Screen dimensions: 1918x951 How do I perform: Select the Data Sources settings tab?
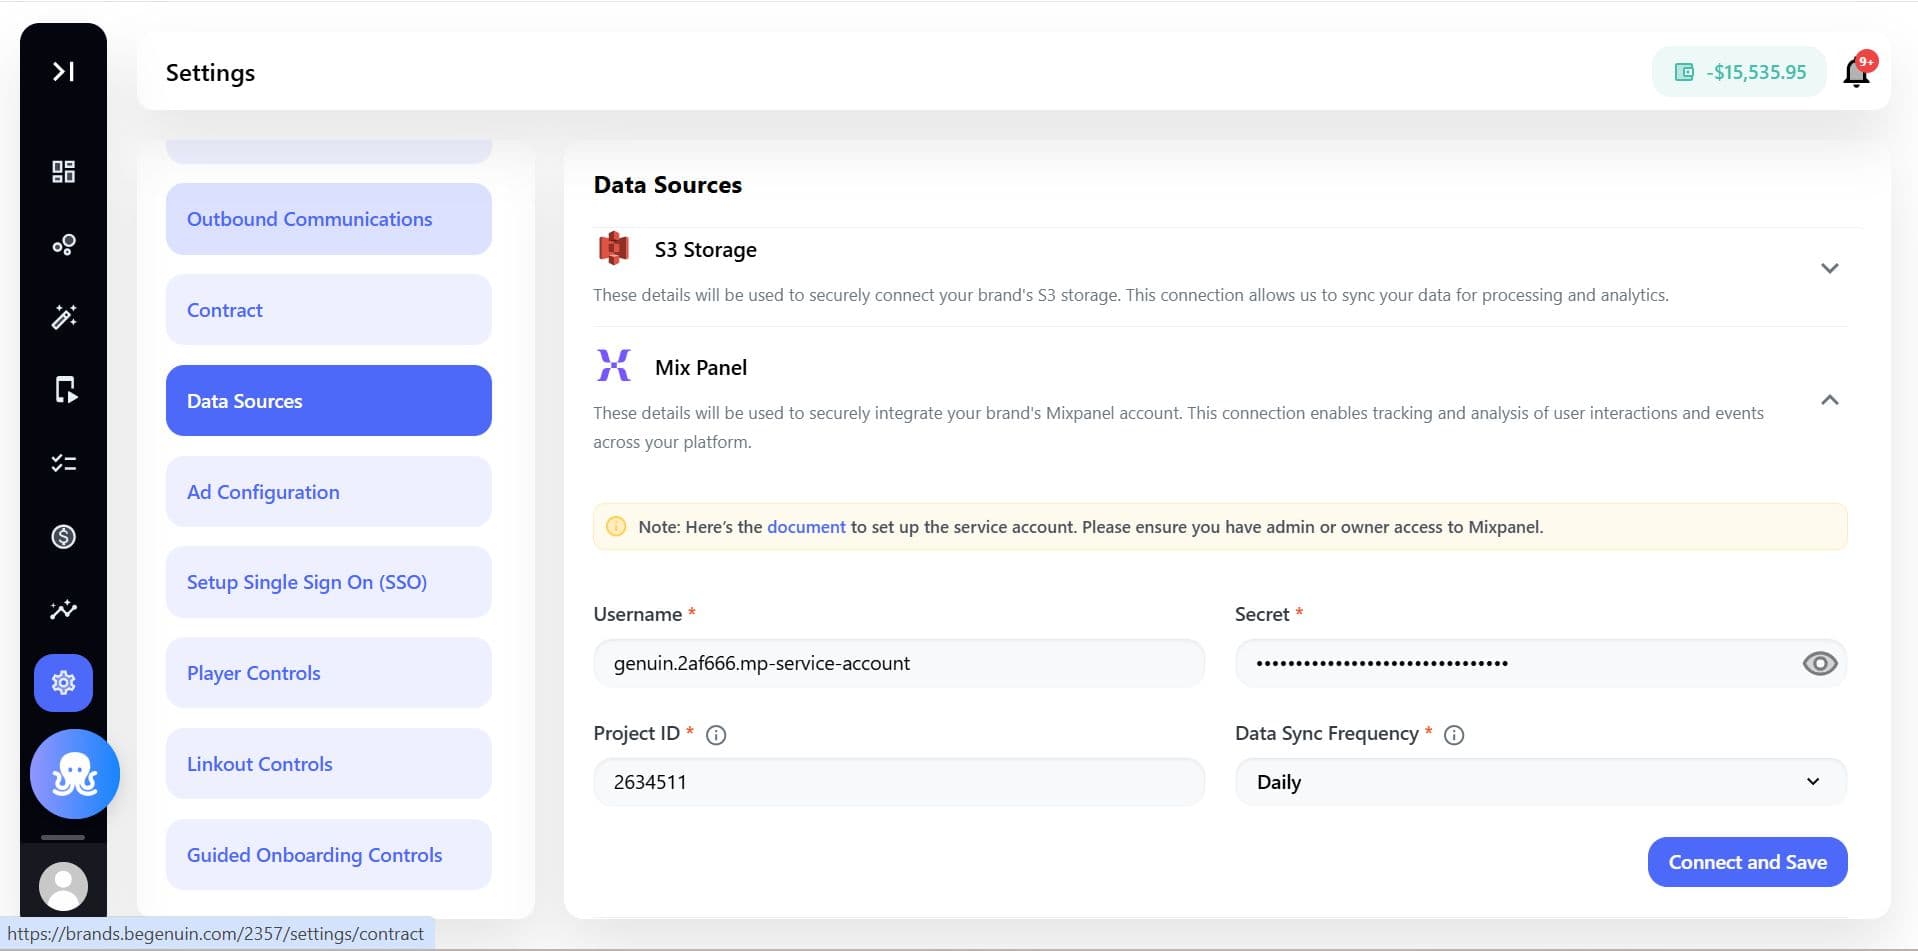(329, 401)
